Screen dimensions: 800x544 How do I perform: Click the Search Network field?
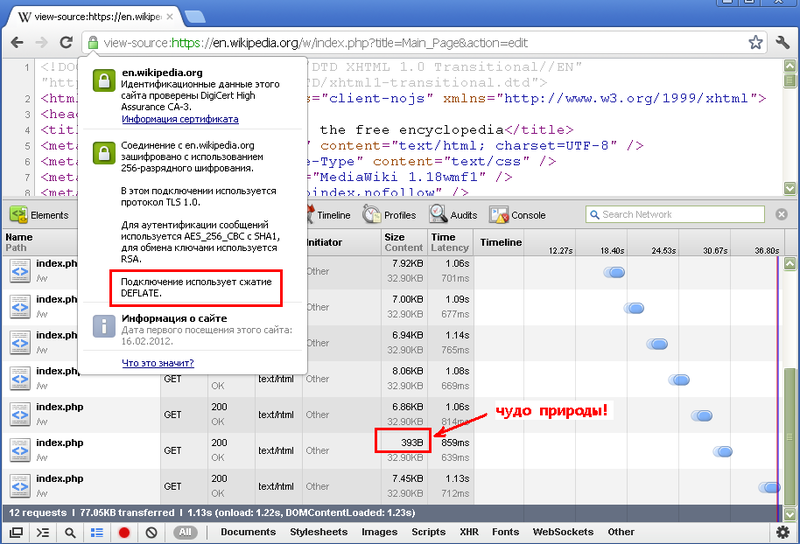click(x=675, y=214)
